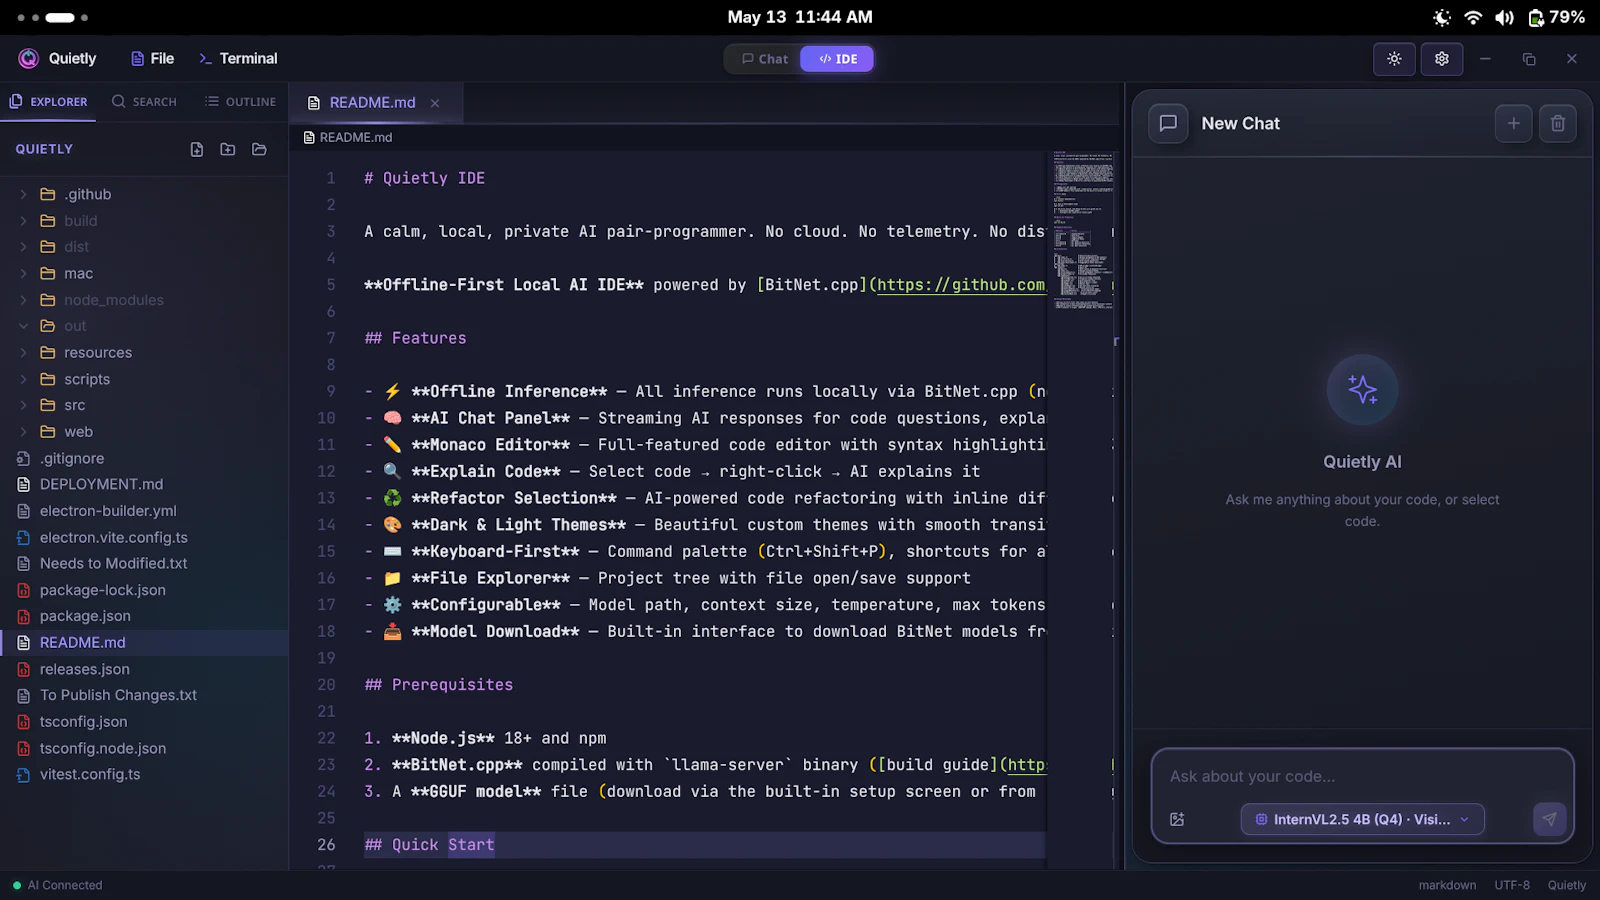This screenshot has height=900, width=1600.
Task: Open the .gitignore file
Action: click(x=144, y=458)
